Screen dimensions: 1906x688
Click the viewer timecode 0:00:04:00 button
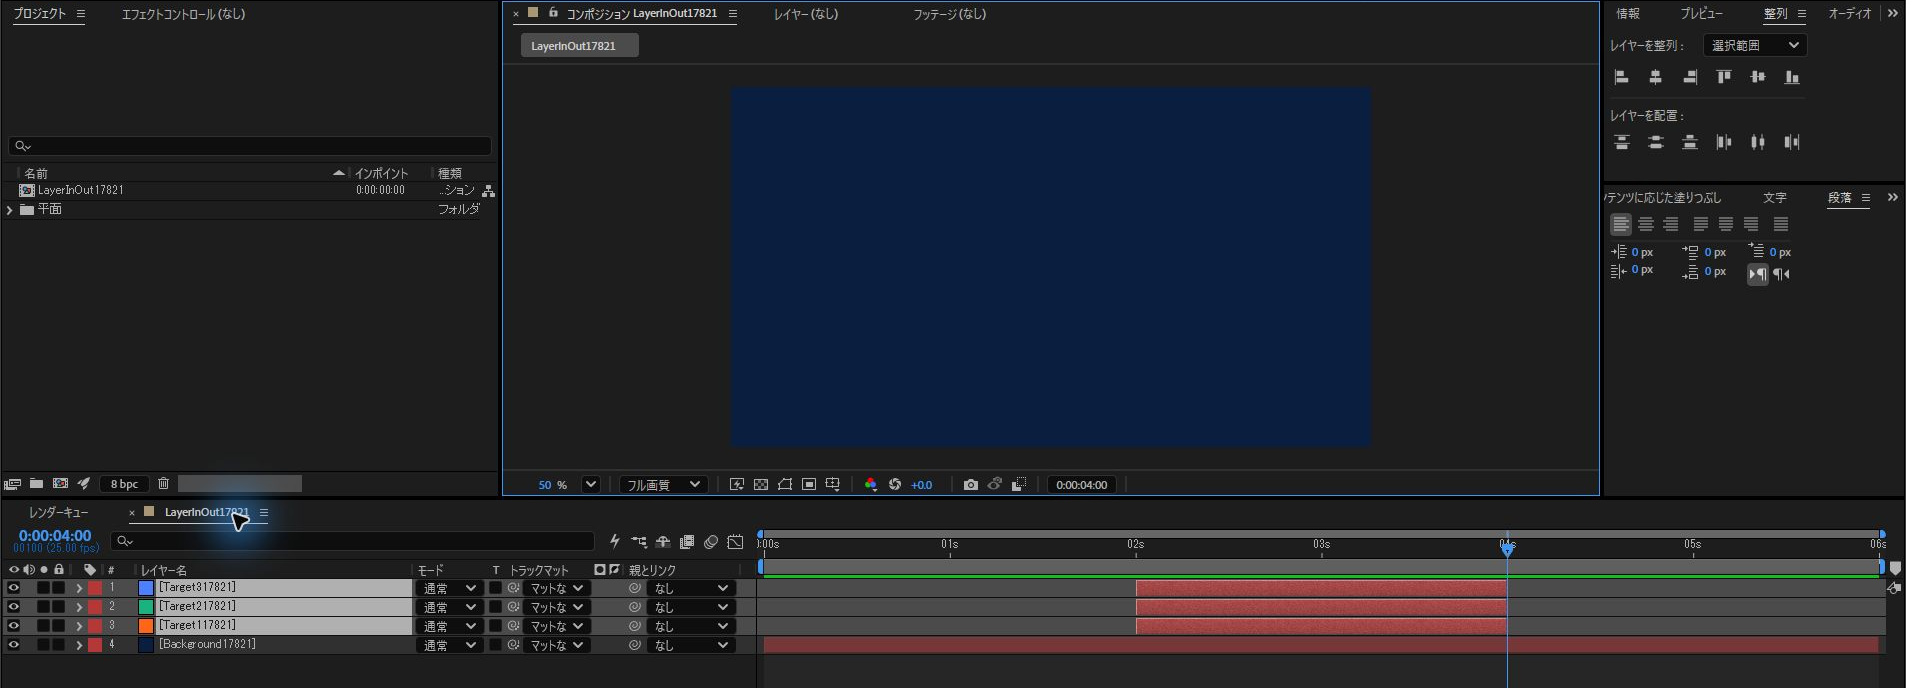pyautogui.click(x=1082, y=485)
